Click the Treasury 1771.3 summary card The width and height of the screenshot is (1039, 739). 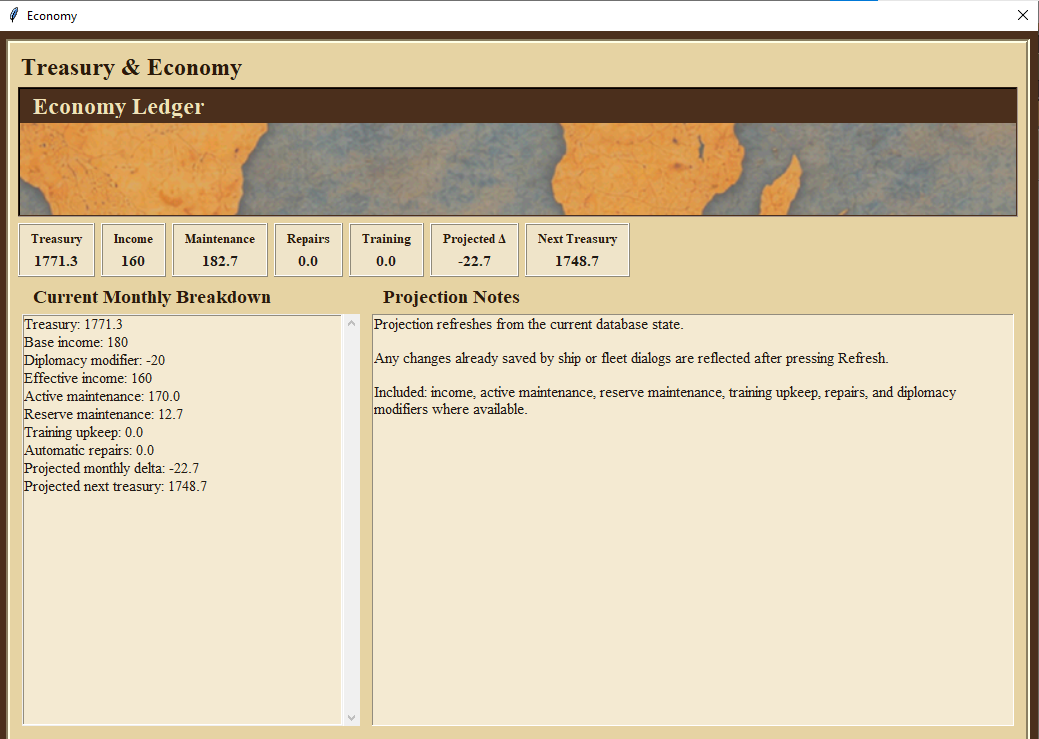56,250
